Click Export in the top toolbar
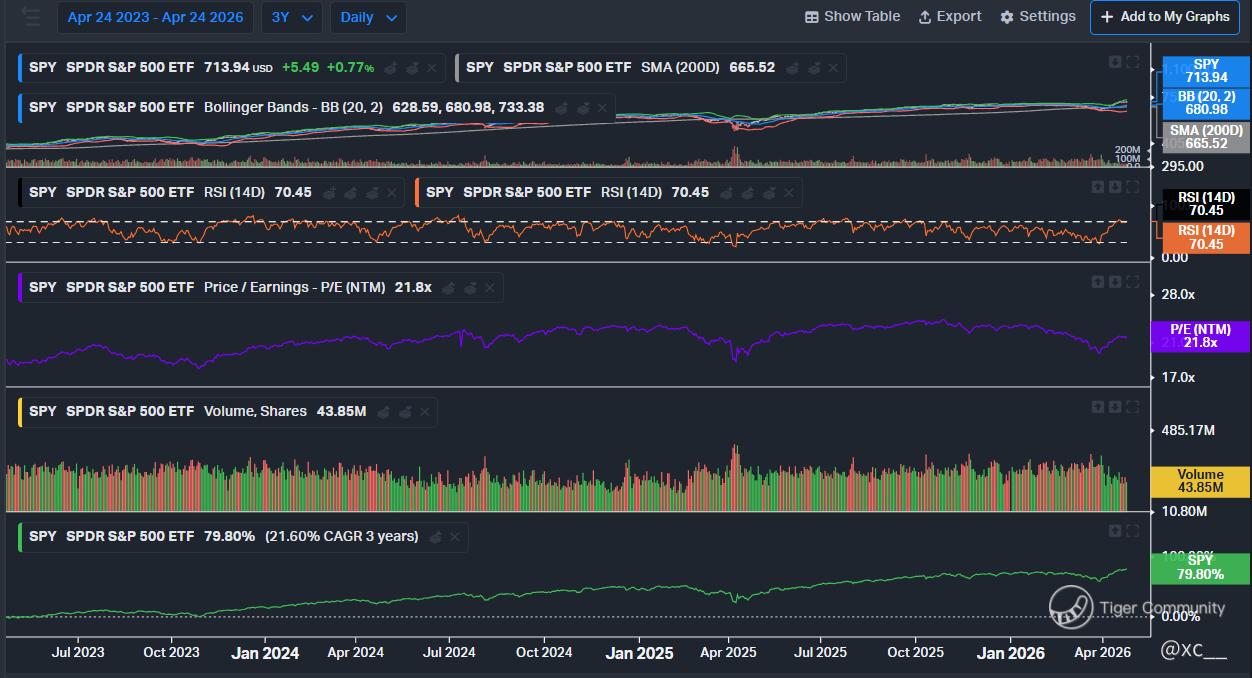 [950, 17]
